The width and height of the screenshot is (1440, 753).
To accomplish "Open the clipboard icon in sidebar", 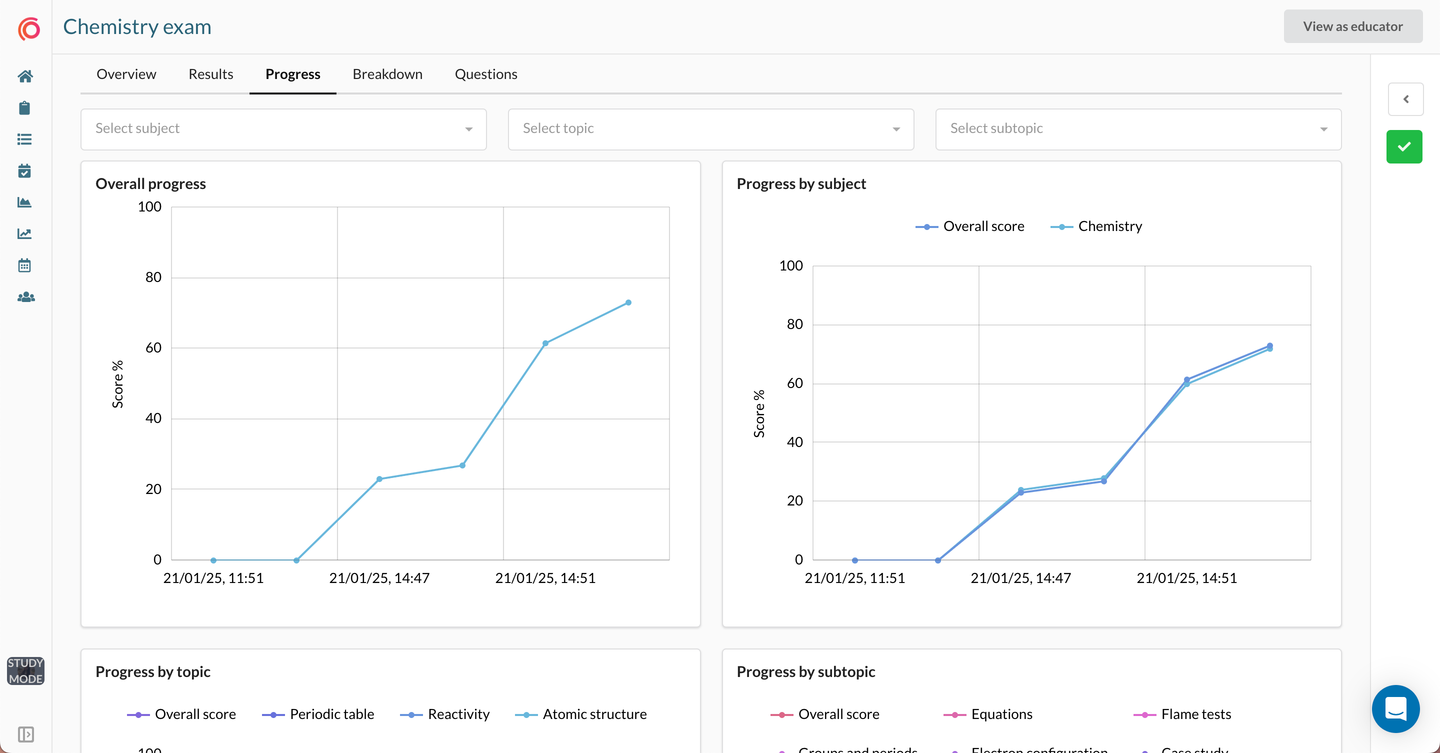I will click(x=25, y=108).
